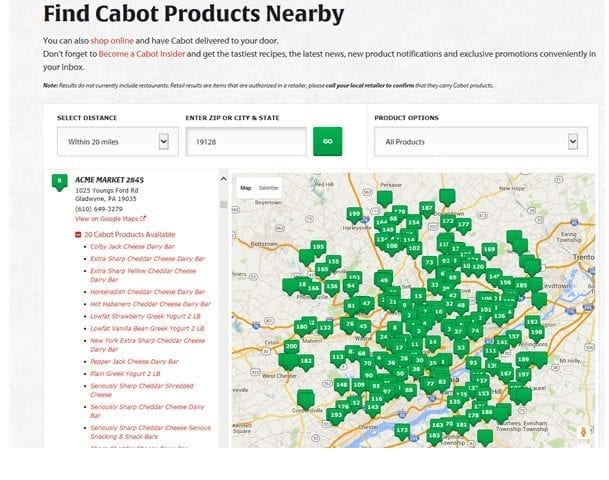609x480 pixels.
Task: Select map marker 14
Action: [x=433, y=343]
